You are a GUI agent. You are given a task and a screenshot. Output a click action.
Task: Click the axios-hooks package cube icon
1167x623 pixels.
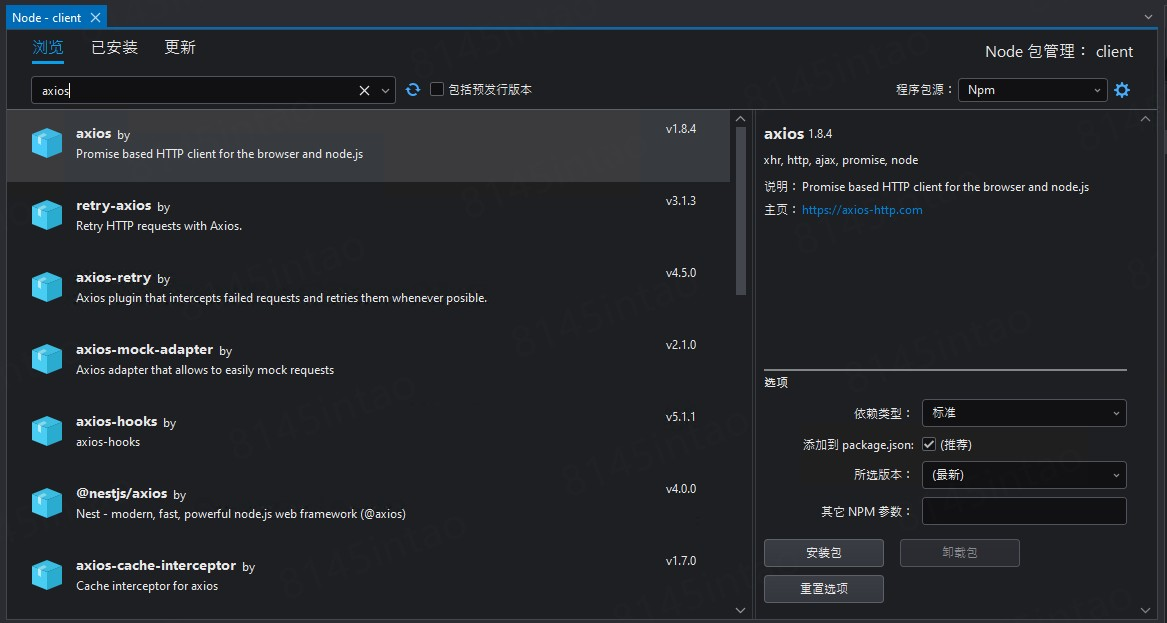47,431
